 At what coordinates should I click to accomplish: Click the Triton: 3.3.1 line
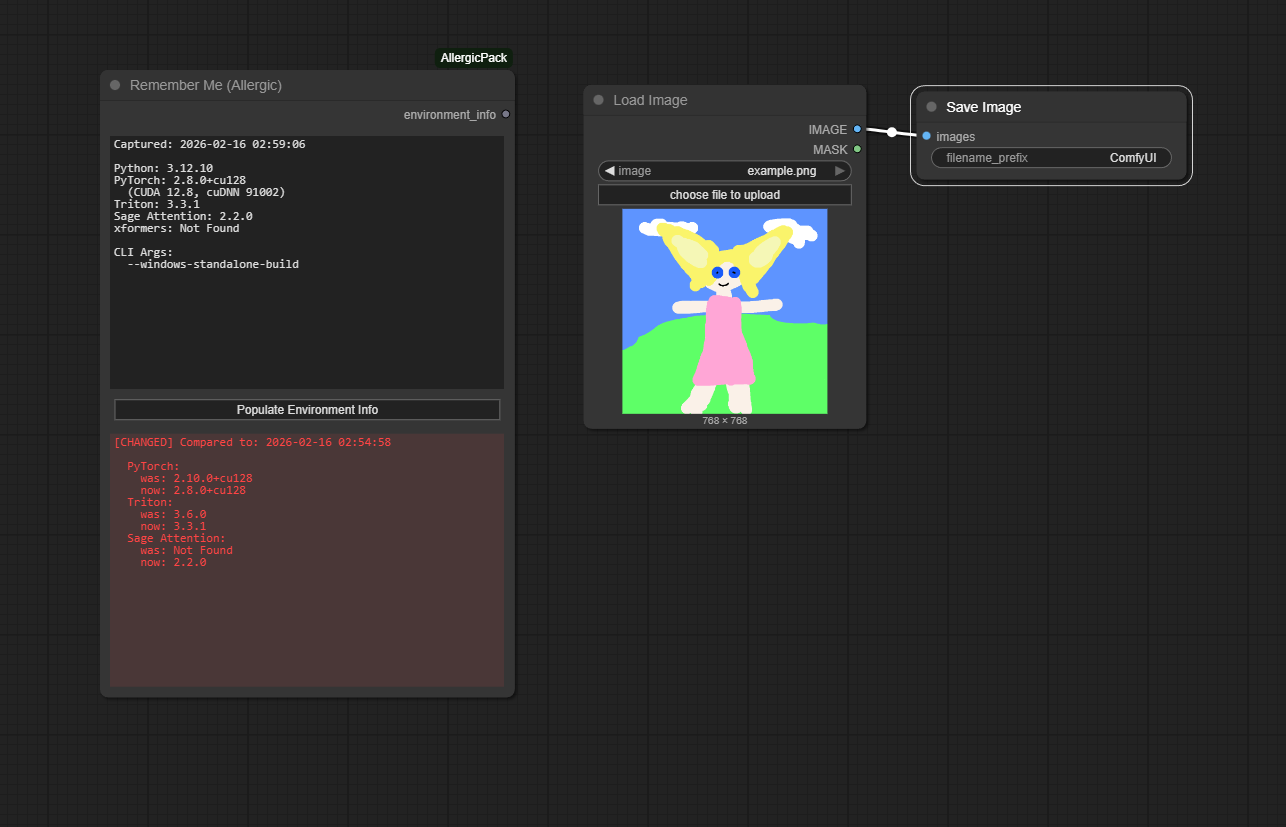point(157,204)
